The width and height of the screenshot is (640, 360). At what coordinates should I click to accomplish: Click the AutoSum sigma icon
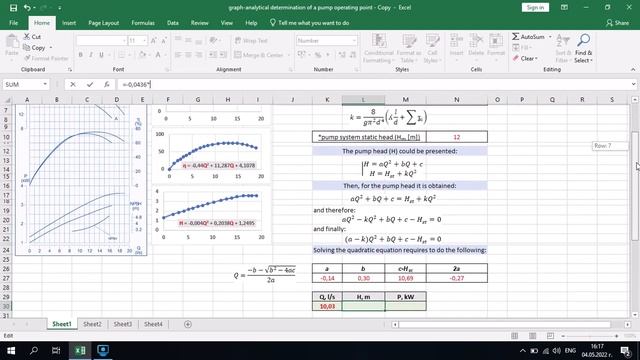coord(516,36)
